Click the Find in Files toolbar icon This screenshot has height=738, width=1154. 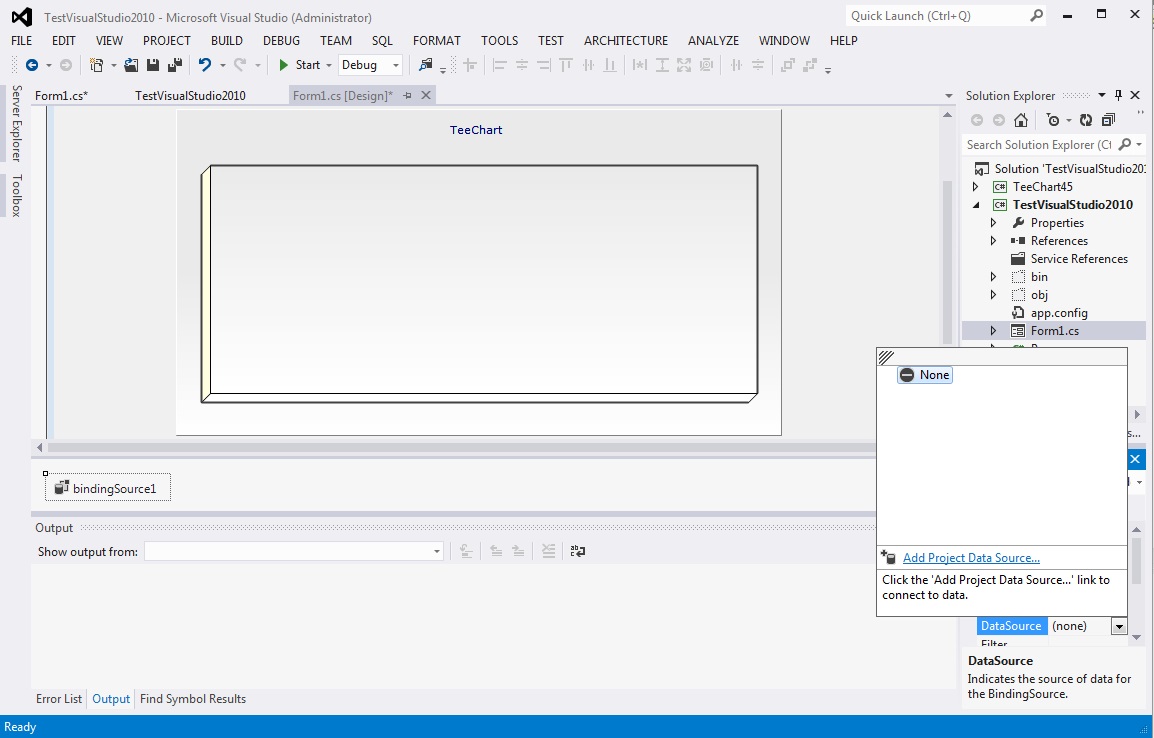point(425,65)
